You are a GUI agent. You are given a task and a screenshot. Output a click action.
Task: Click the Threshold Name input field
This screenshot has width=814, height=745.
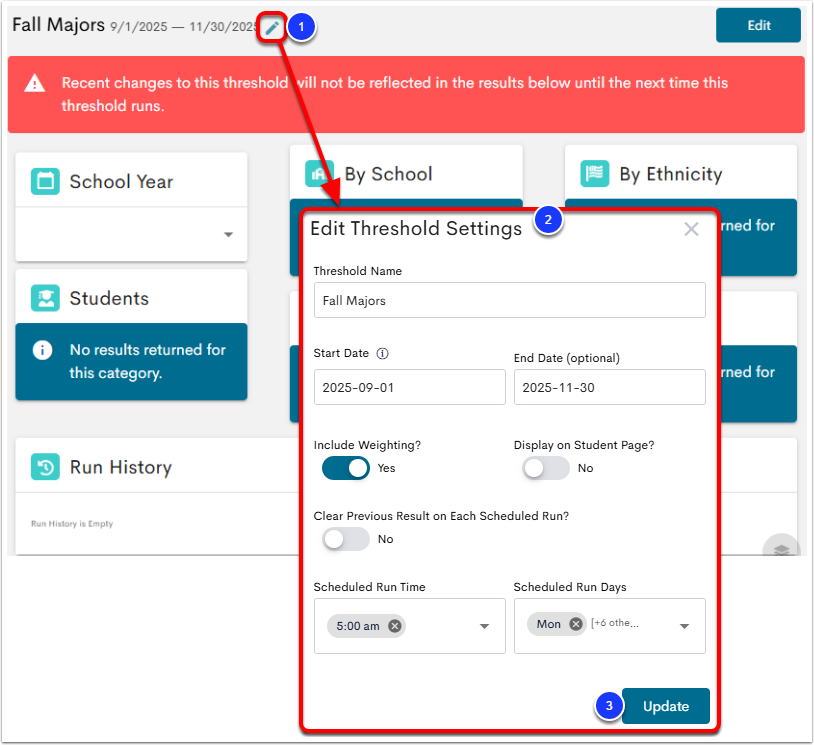coord(509,300)
